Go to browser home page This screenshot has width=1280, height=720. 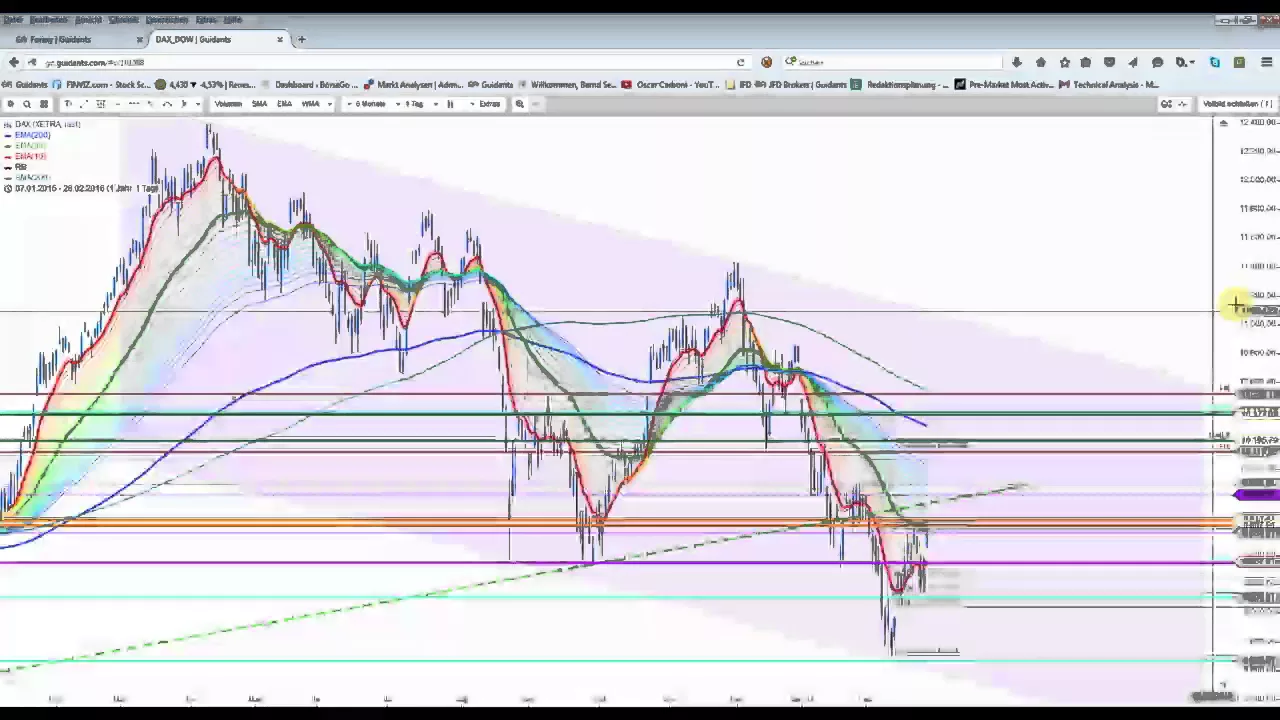tap(1041, 62)
